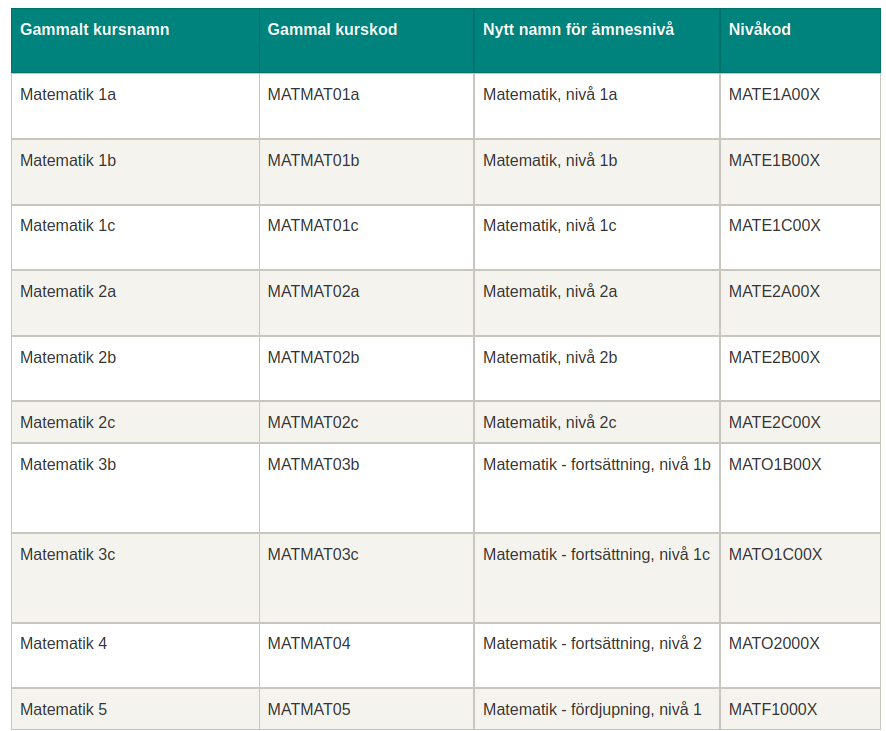Click course code MATMAT03b

tap(313, 465)
